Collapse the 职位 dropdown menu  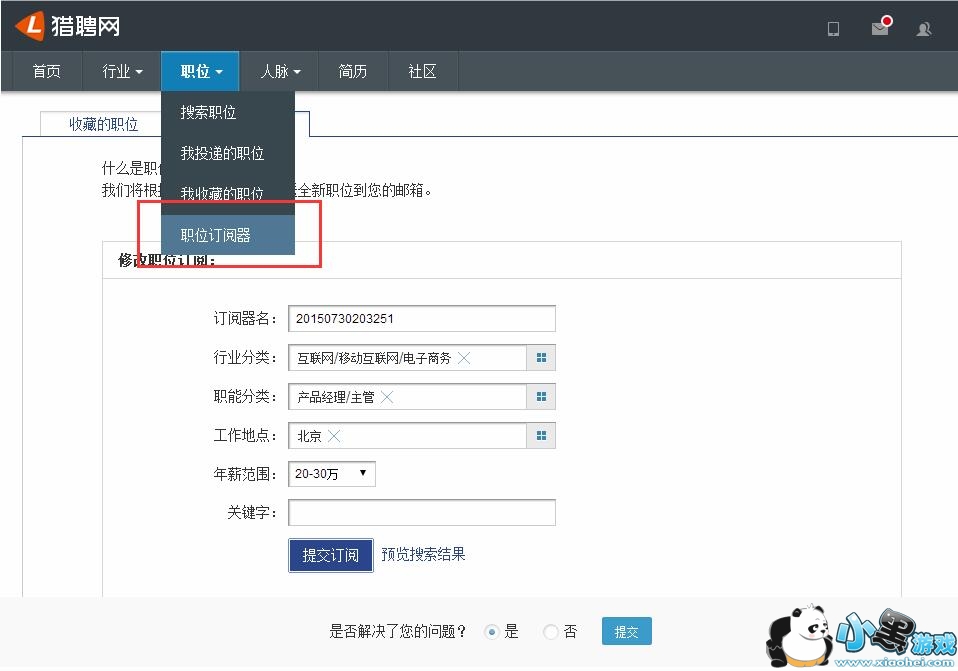pos(200,72)
